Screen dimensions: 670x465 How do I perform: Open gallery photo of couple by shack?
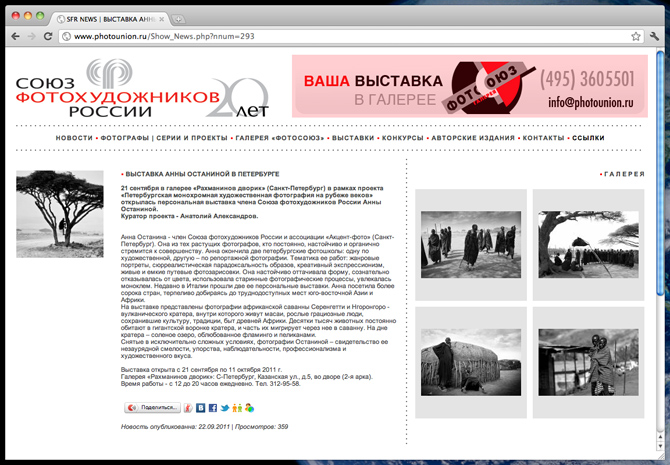(588, 362)
